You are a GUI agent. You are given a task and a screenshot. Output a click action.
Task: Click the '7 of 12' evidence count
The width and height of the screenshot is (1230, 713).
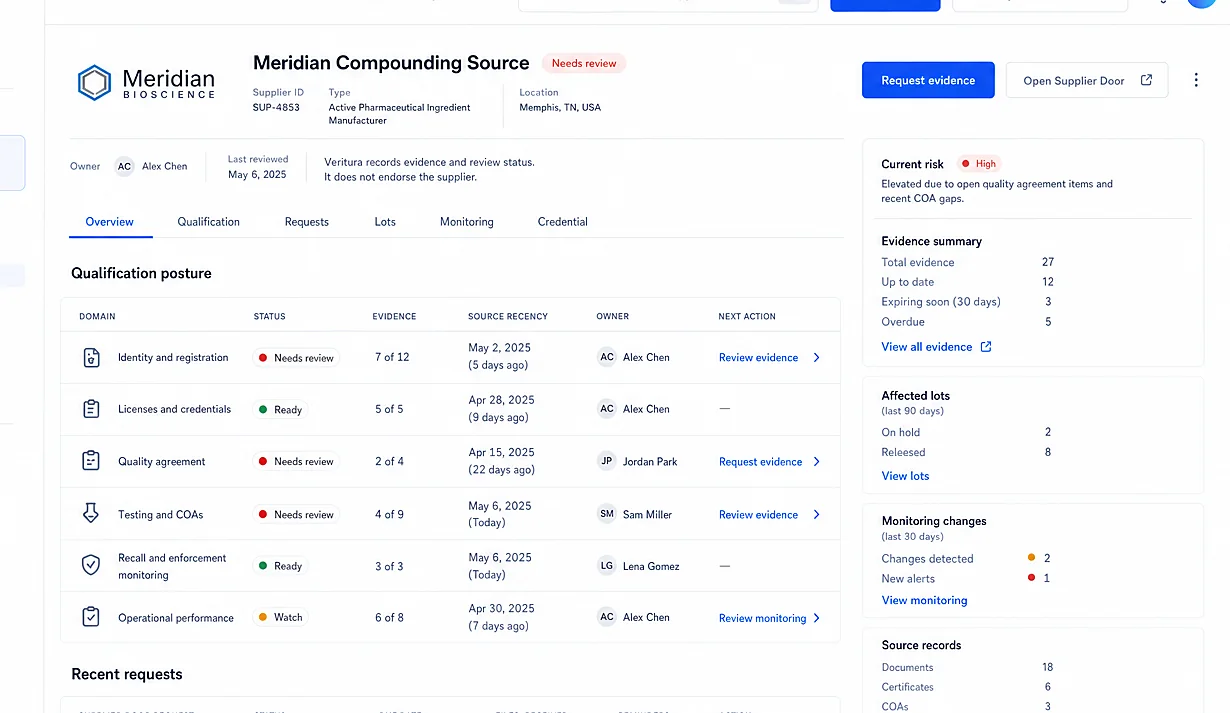(x=392, y=357)
